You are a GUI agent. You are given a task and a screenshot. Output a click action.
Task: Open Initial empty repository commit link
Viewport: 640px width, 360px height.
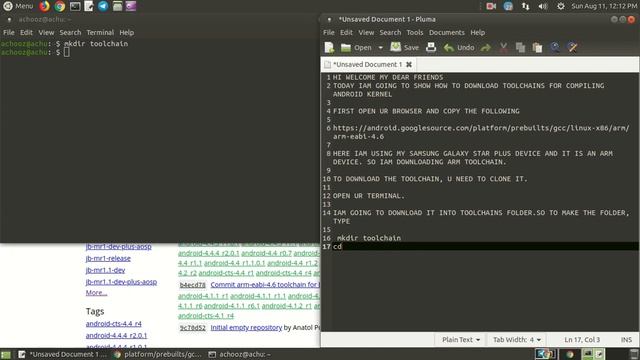pyautogui.click(x=246, y=327)
